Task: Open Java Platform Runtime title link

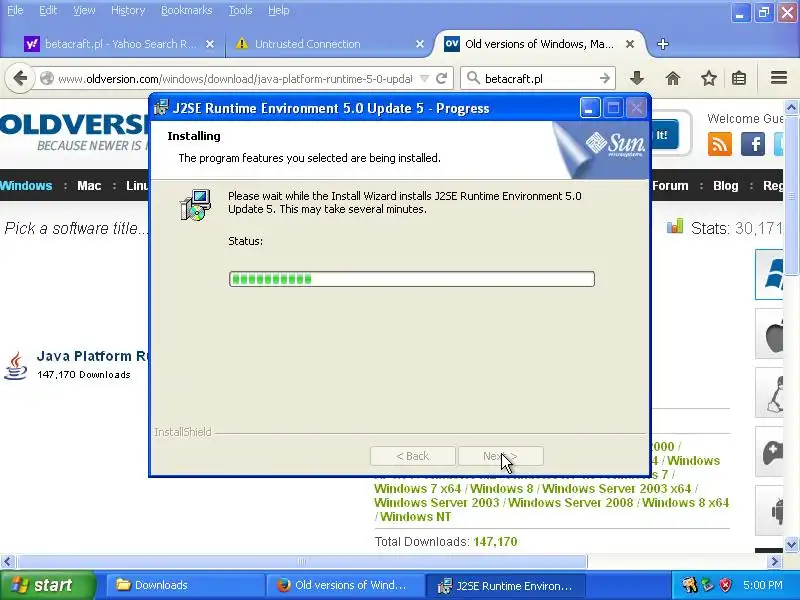Action: pyautogui.click(x=92, y=356)
